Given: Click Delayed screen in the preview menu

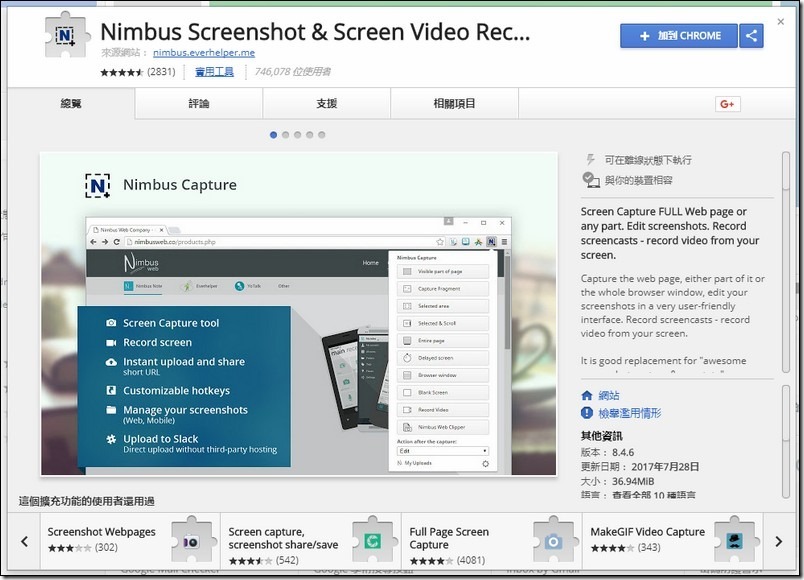Looking at the screenshot, I should pyautogui.click(x=443, y=358).
